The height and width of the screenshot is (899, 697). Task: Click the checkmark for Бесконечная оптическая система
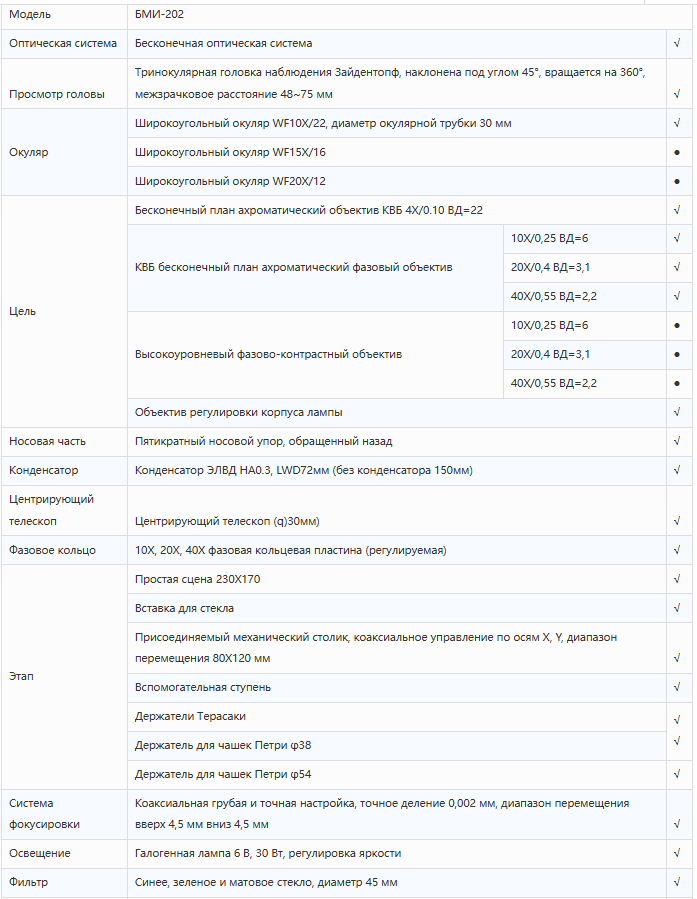pos(678,44)
